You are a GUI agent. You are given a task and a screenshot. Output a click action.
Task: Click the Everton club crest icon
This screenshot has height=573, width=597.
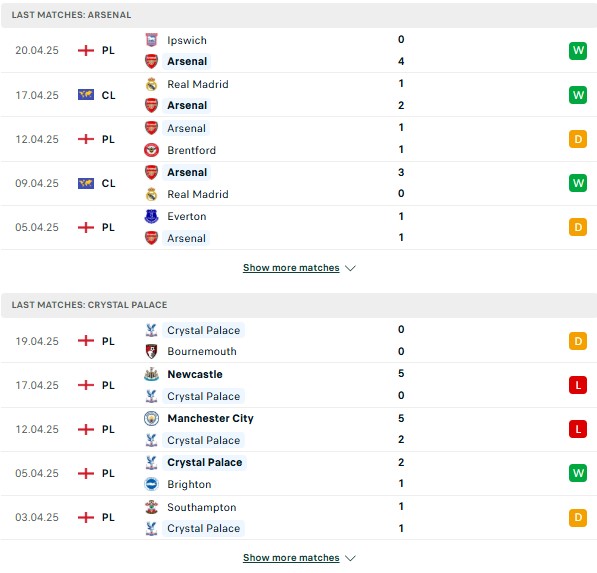pyautogui.click(x=151, y=216)
